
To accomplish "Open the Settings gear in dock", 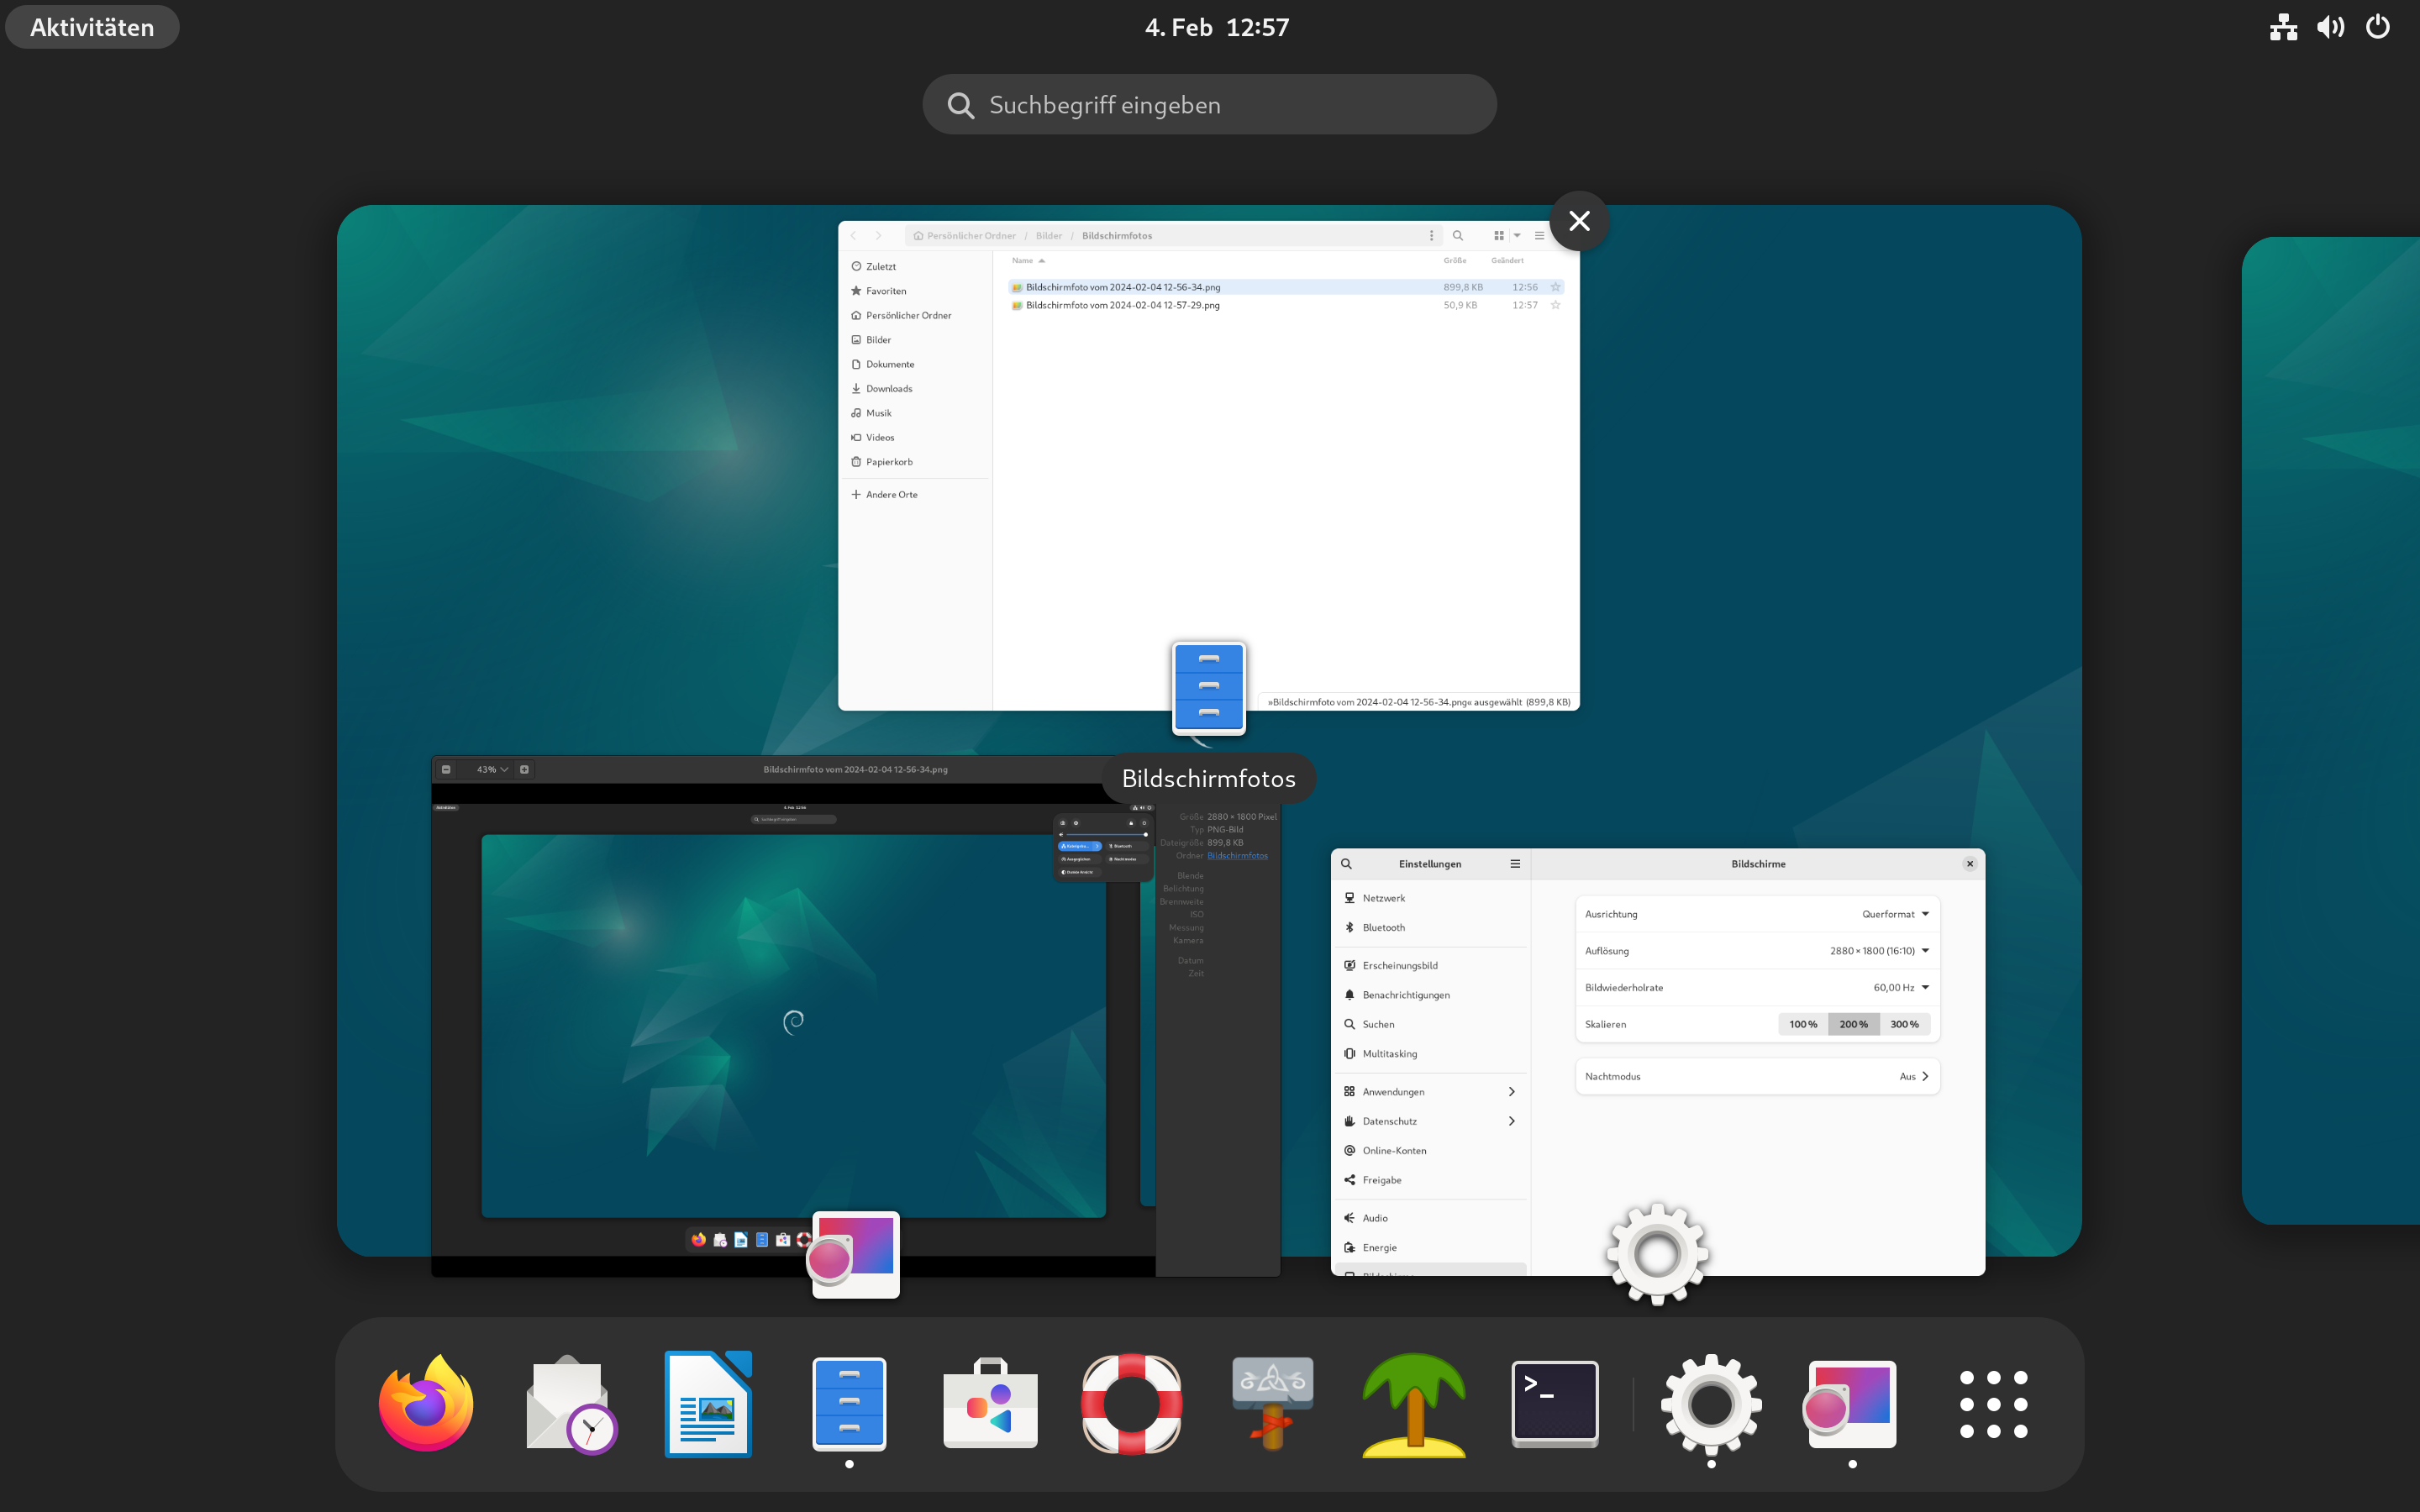I will tap(1711, 1403).
